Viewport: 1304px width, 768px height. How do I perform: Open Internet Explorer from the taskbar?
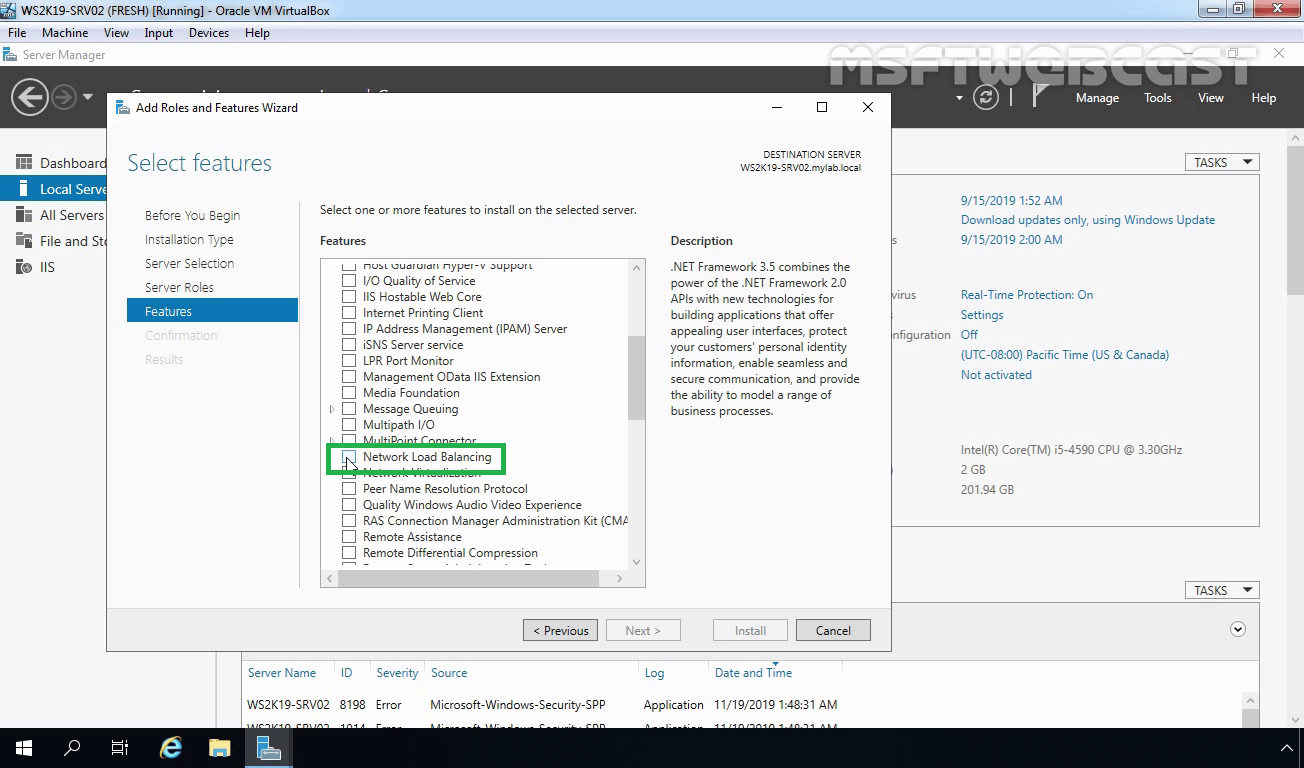click(170, 747)
